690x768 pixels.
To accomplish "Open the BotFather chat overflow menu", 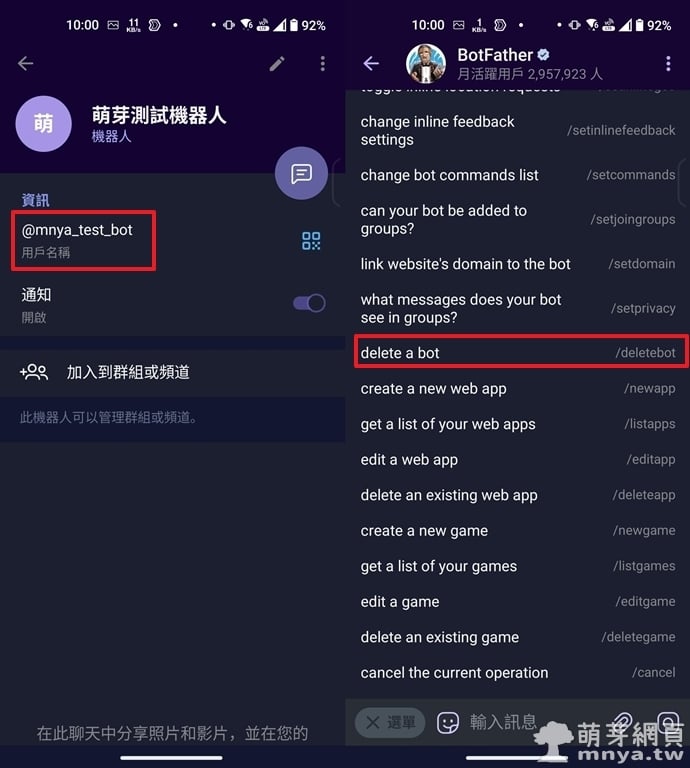I will [668, 63].
